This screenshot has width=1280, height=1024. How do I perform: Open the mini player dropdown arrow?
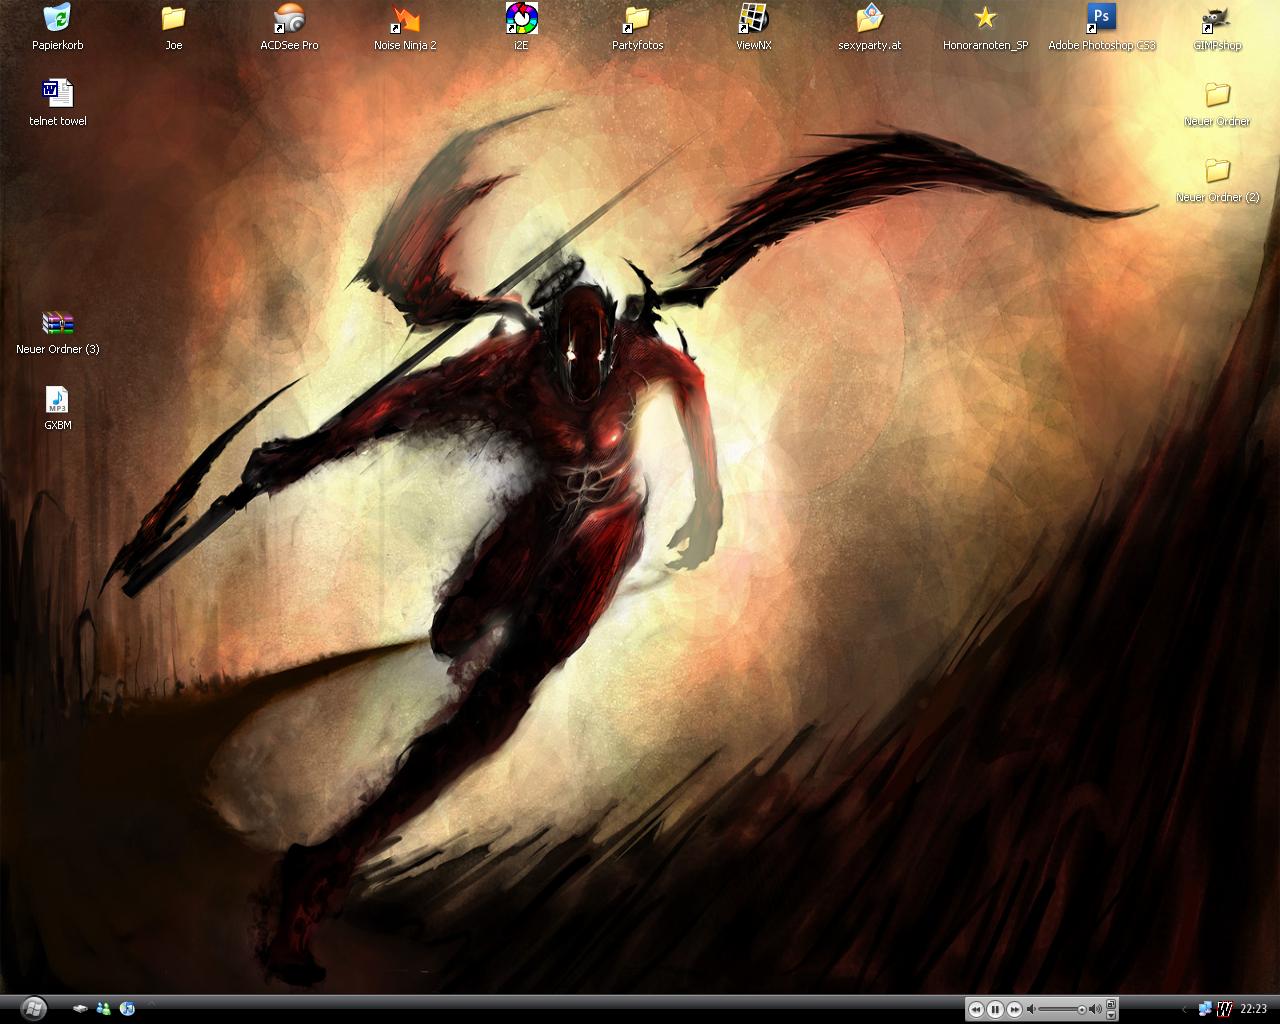1111,1015
